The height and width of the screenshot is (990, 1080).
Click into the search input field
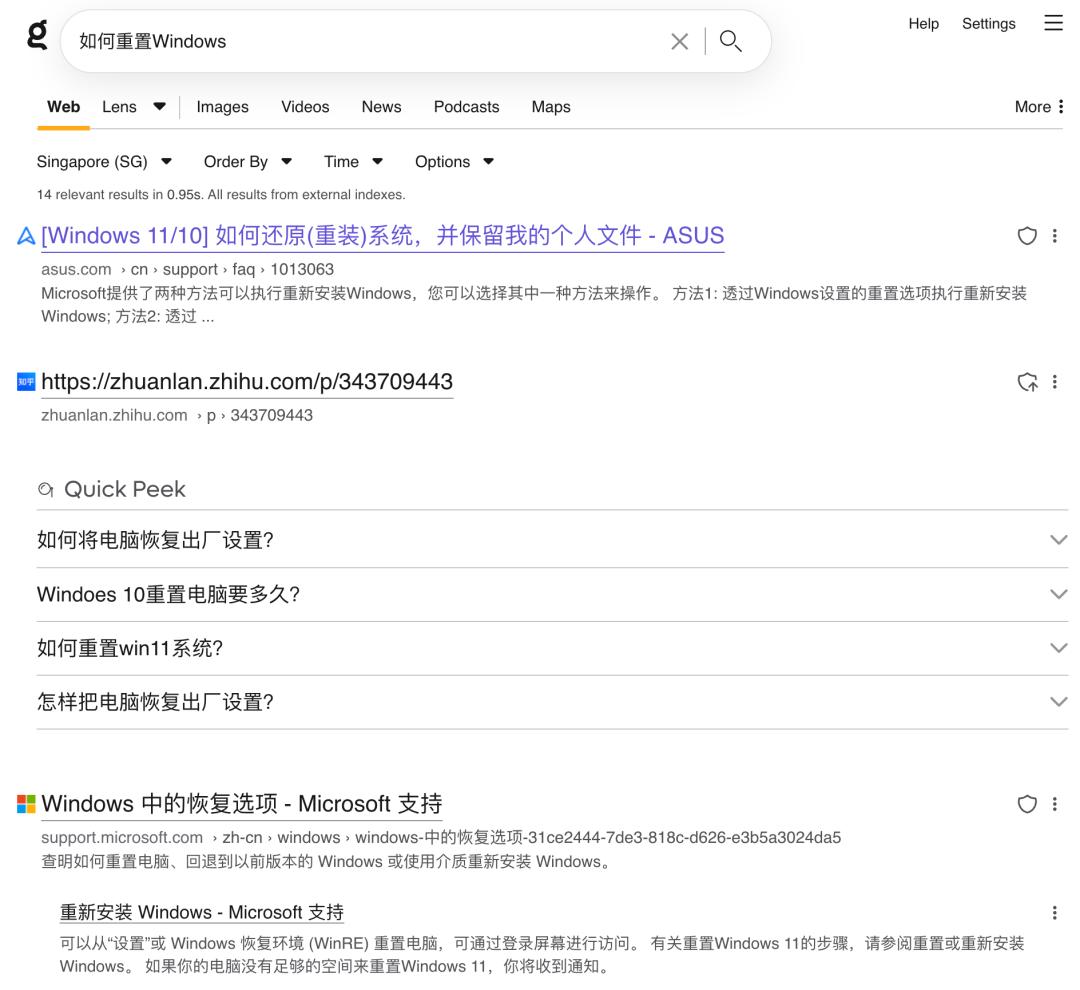coord(360,41)
